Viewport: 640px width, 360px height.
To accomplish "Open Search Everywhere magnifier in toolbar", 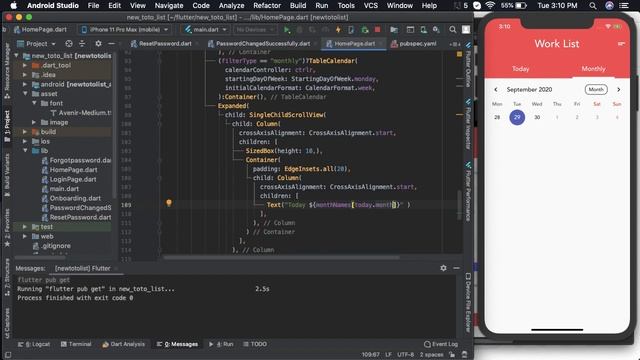I will 453,30.
